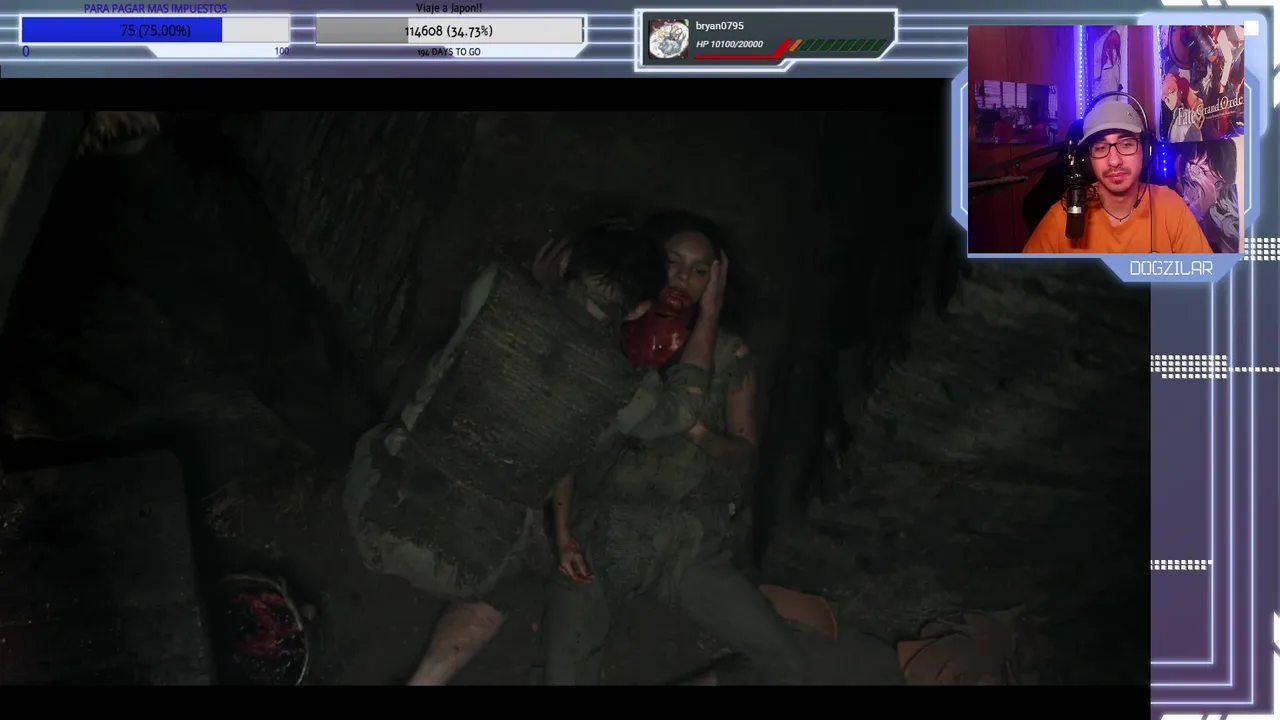Click the DOGZILAR name label

[1170, 268]
